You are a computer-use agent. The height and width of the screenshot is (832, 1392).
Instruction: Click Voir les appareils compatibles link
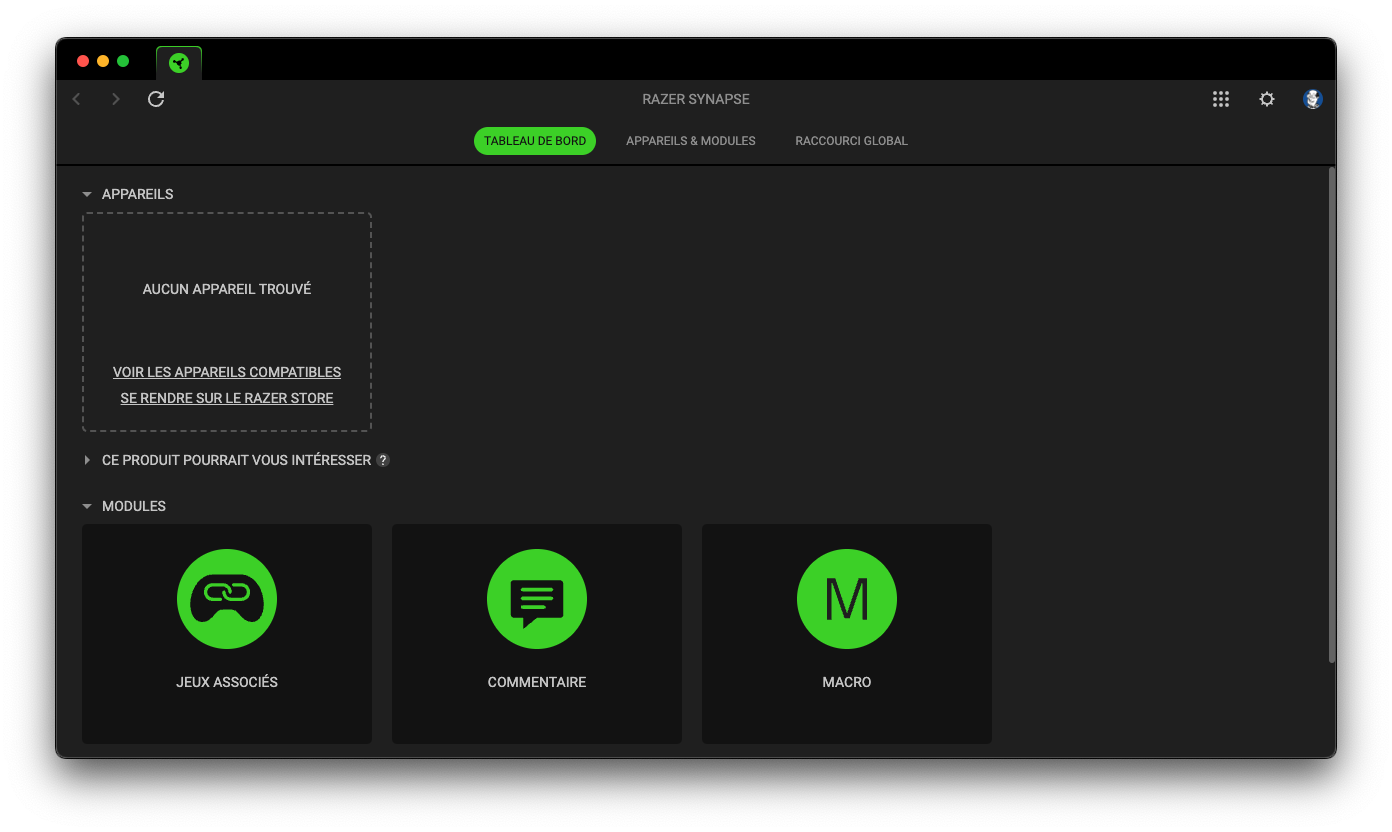tap(227, 372)
